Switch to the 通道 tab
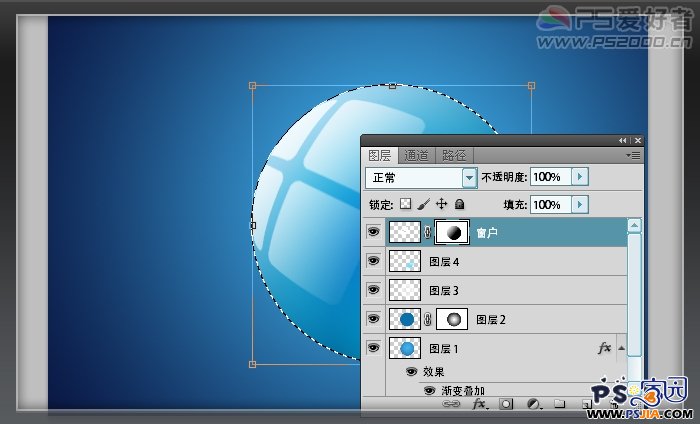 [x=417, y=155]
